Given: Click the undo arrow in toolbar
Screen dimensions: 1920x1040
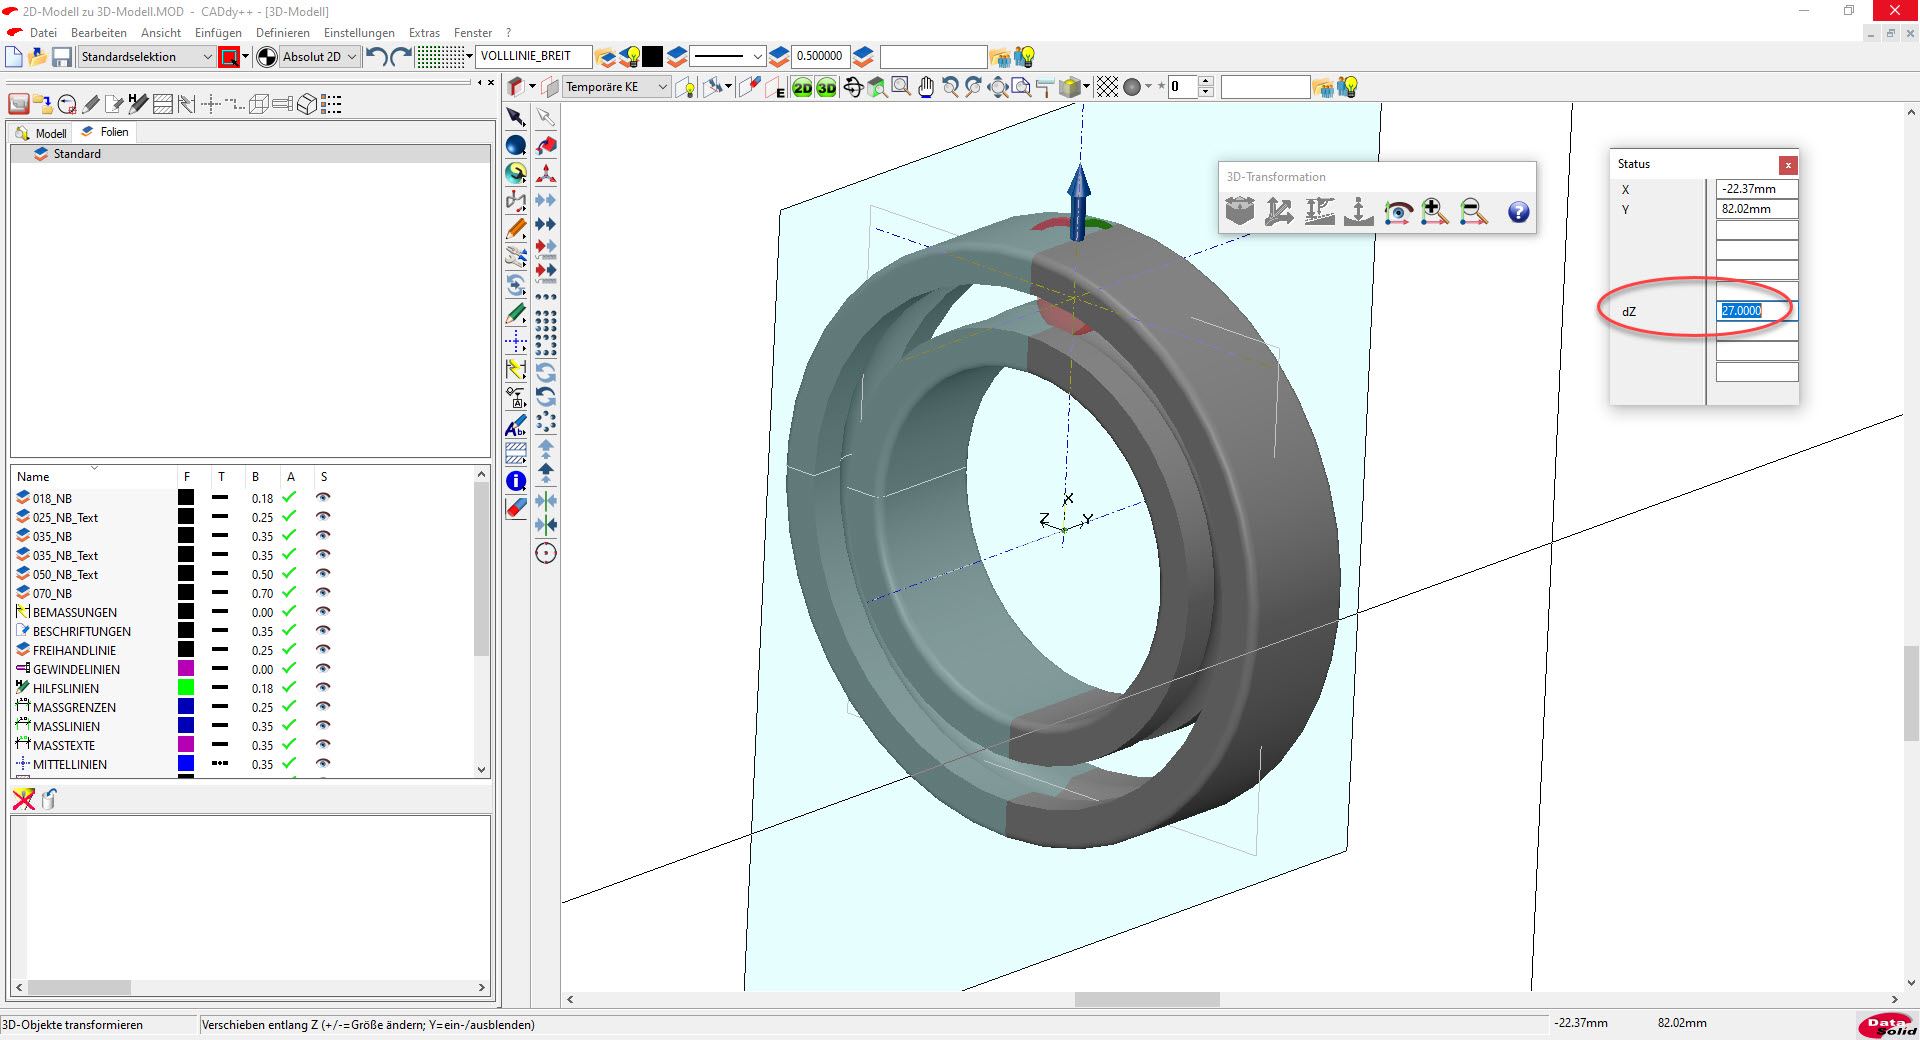Looking at the screenshot, I should [376, 57].
